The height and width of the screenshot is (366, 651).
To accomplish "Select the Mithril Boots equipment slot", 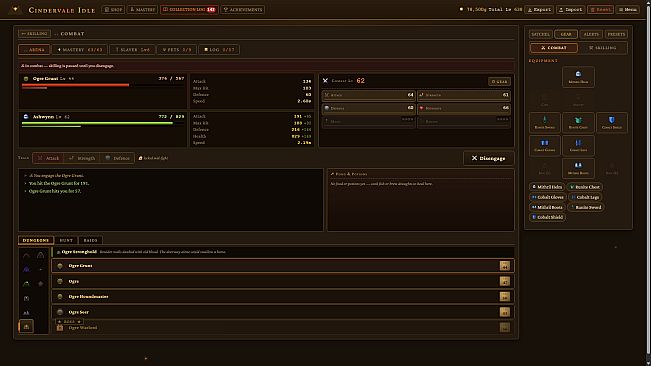I will (578, 168).
